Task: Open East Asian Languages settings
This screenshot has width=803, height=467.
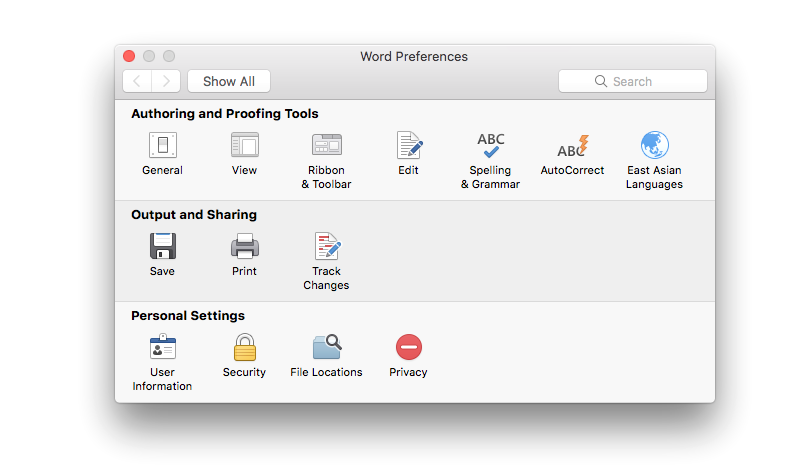Action: (654, 146)
